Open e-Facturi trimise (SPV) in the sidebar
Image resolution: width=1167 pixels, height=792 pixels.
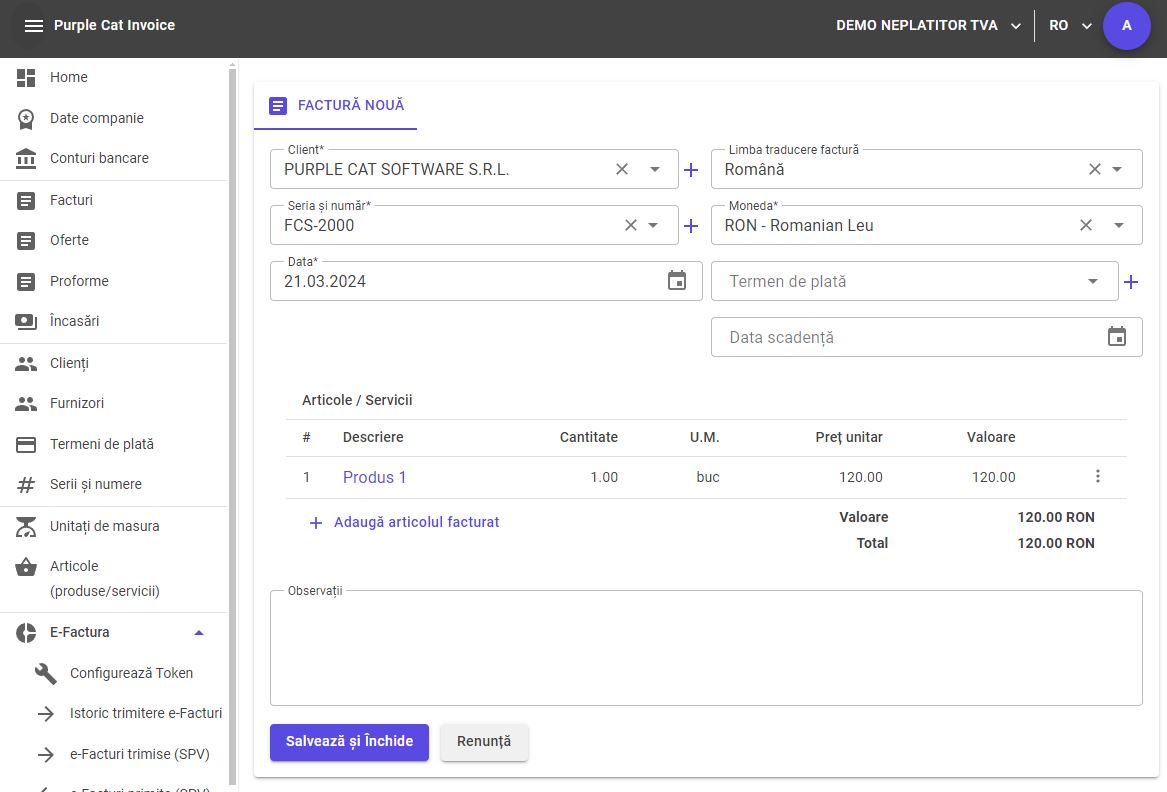pyautogui.click(x=140, y=755)
